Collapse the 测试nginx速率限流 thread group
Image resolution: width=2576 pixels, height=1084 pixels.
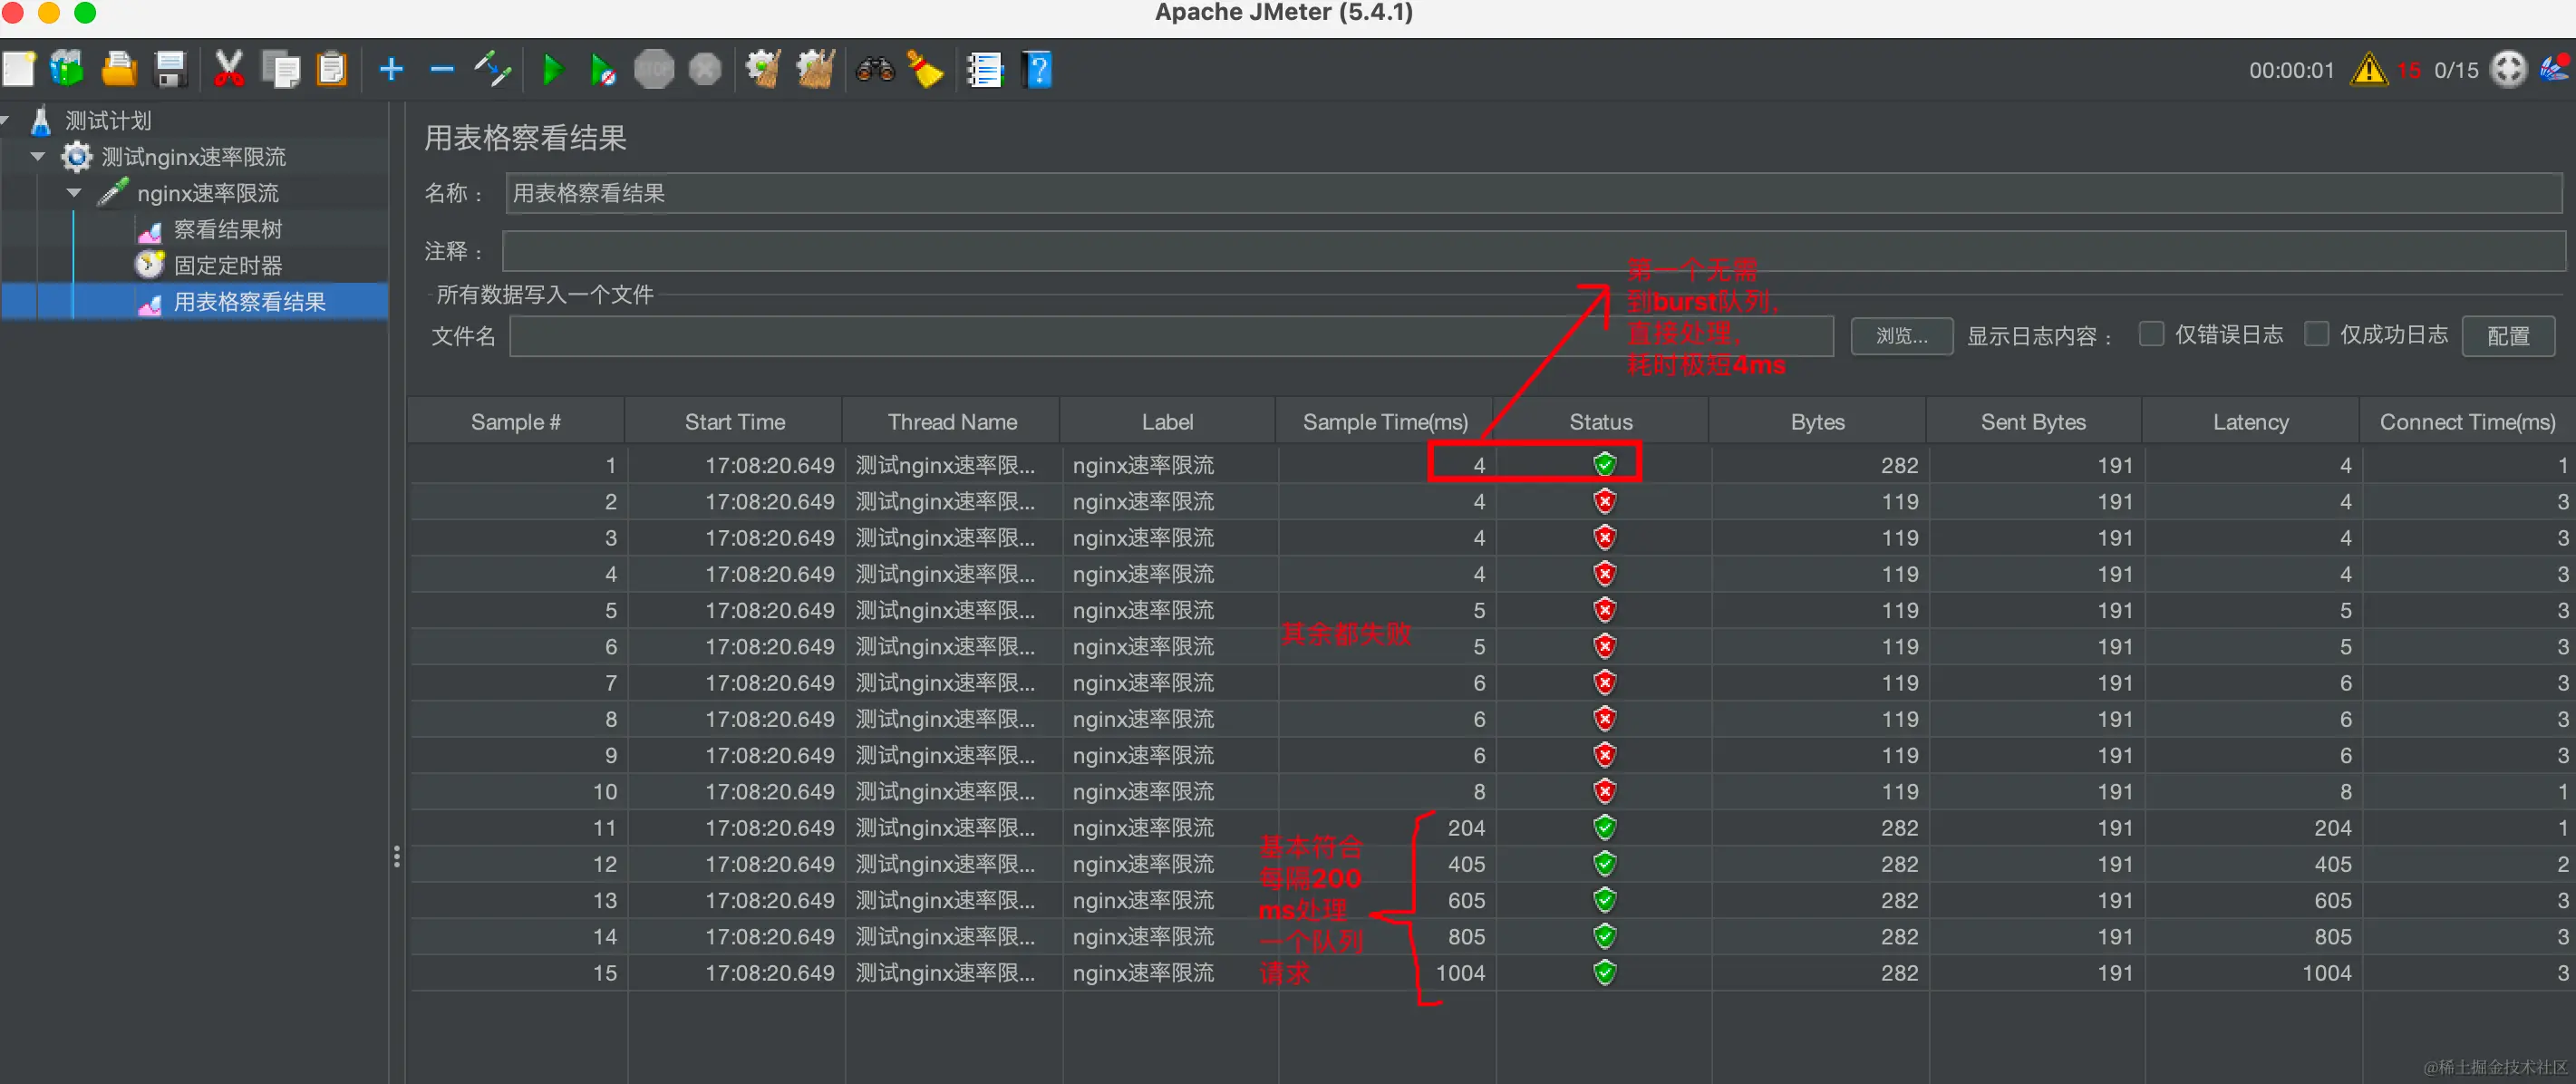[38, 157]
